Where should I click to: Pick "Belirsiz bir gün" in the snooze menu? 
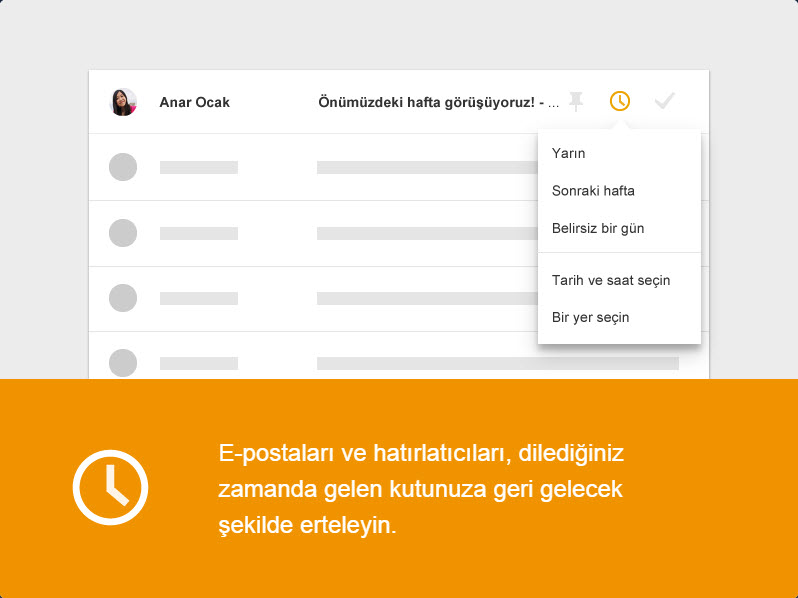click(x=598, y=228)
